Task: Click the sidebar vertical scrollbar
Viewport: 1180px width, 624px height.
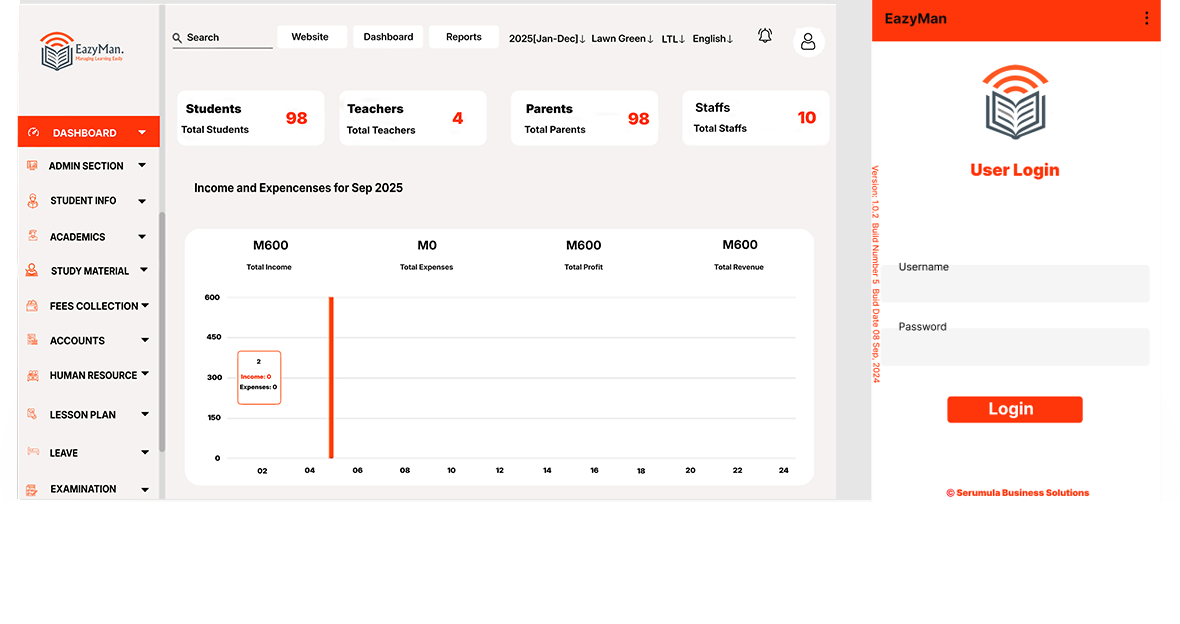Action: pos(162,330)
